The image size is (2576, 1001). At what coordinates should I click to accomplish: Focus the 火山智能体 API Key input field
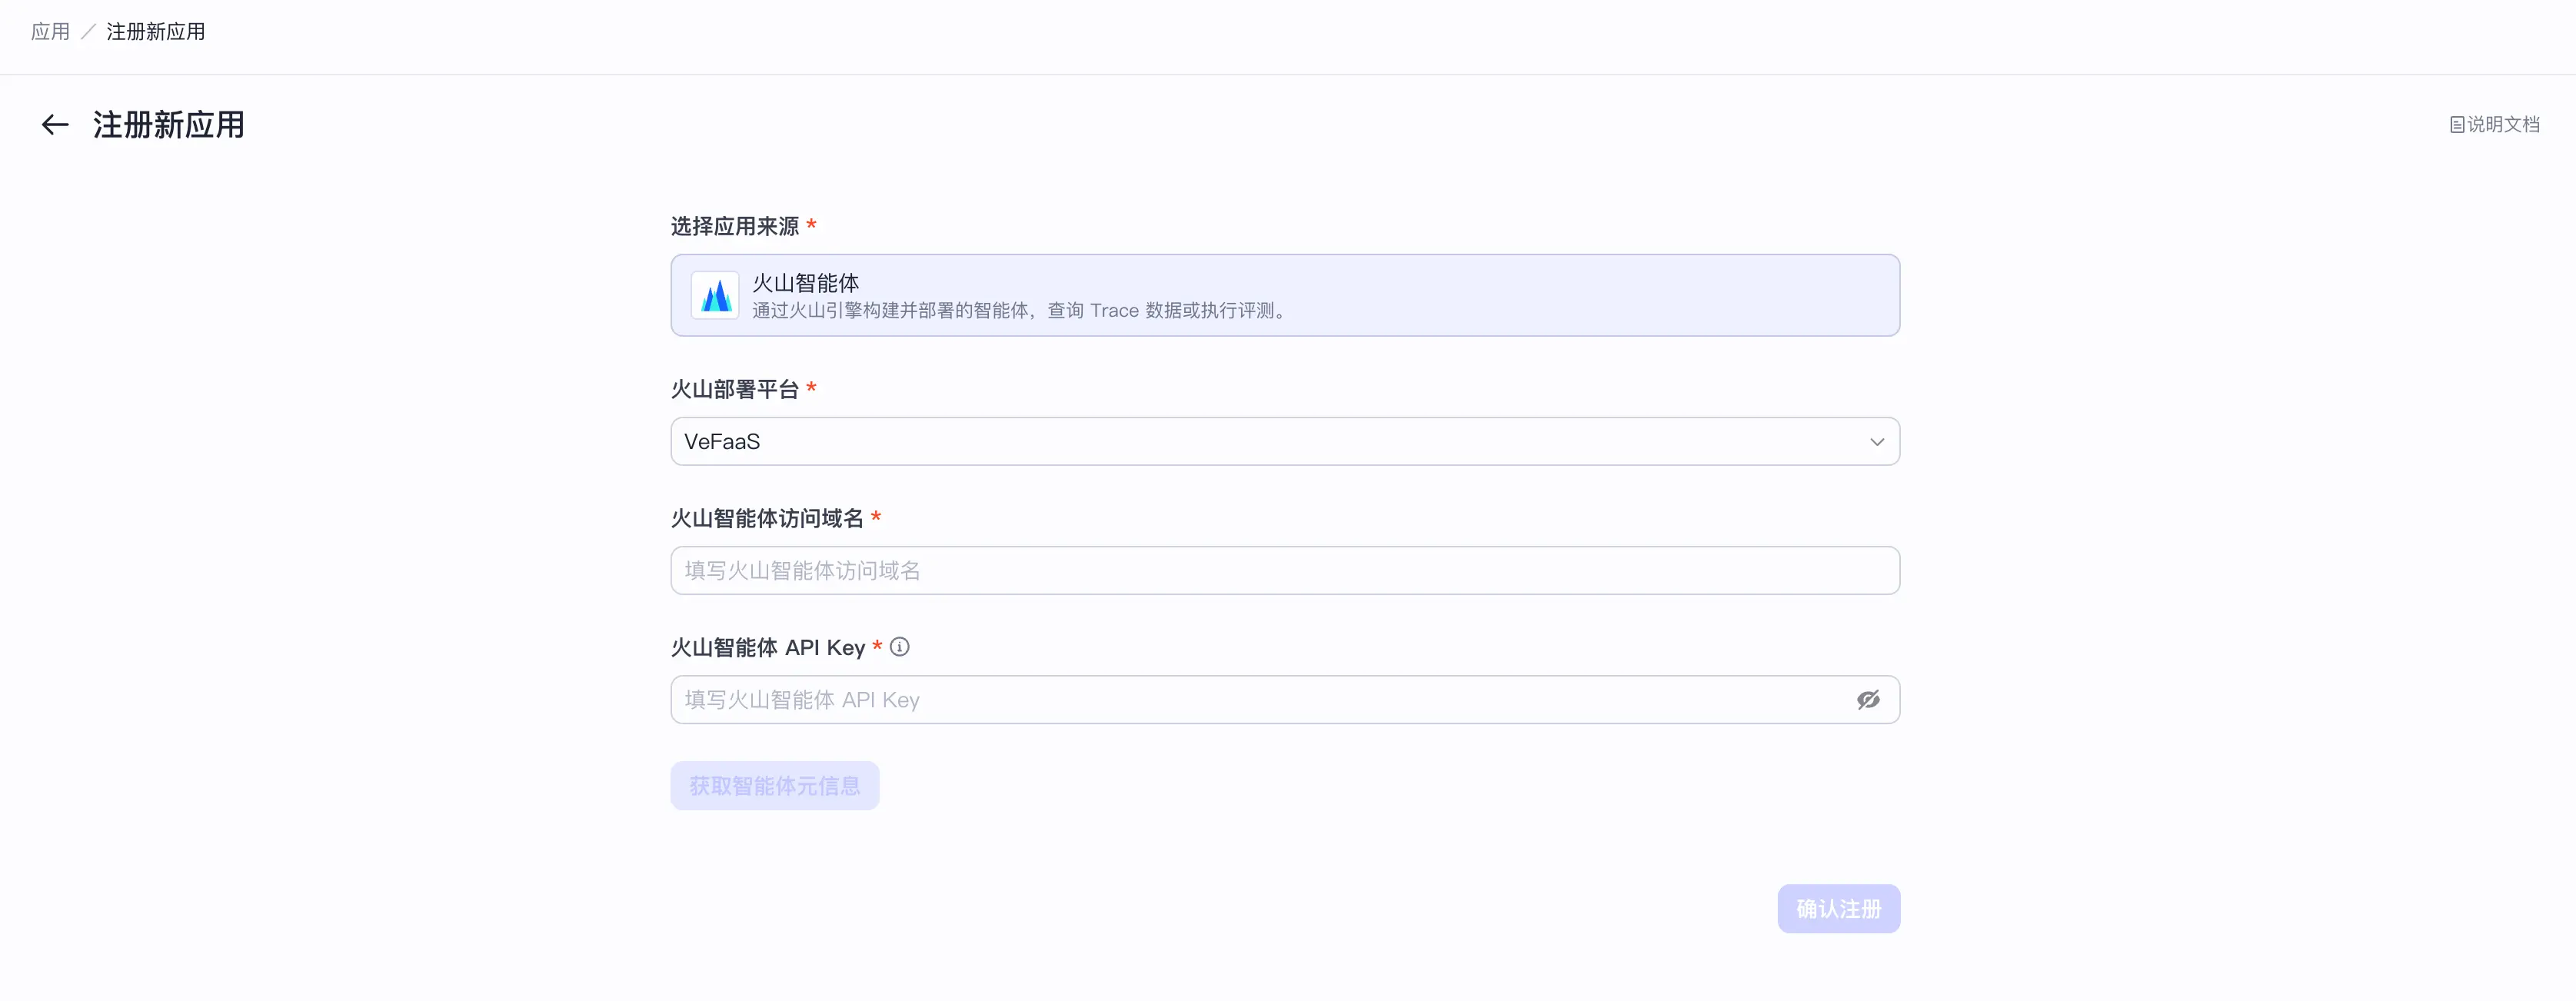[x=1285, y=700]
